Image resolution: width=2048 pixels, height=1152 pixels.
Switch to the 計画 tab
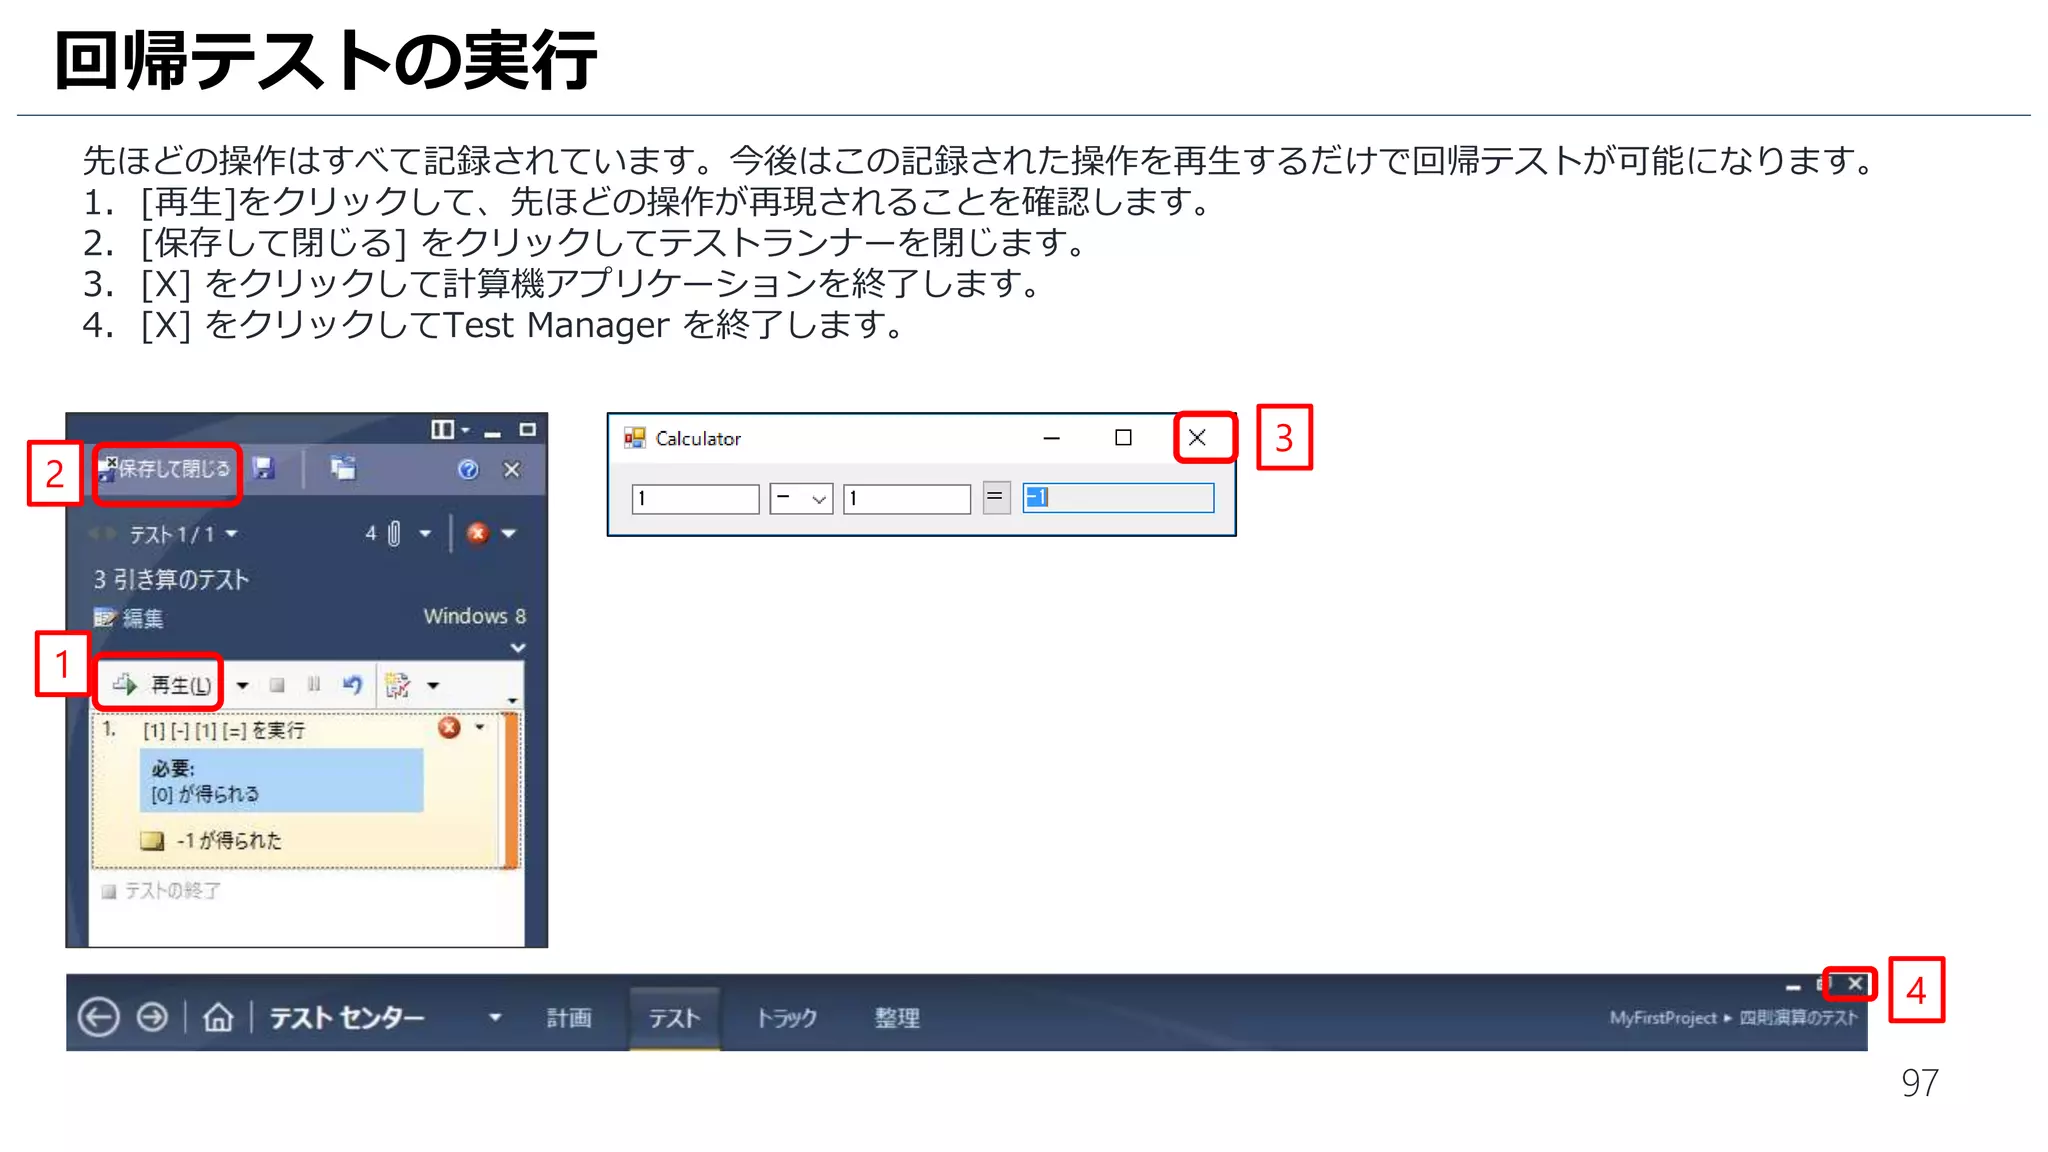point(569,1018)
